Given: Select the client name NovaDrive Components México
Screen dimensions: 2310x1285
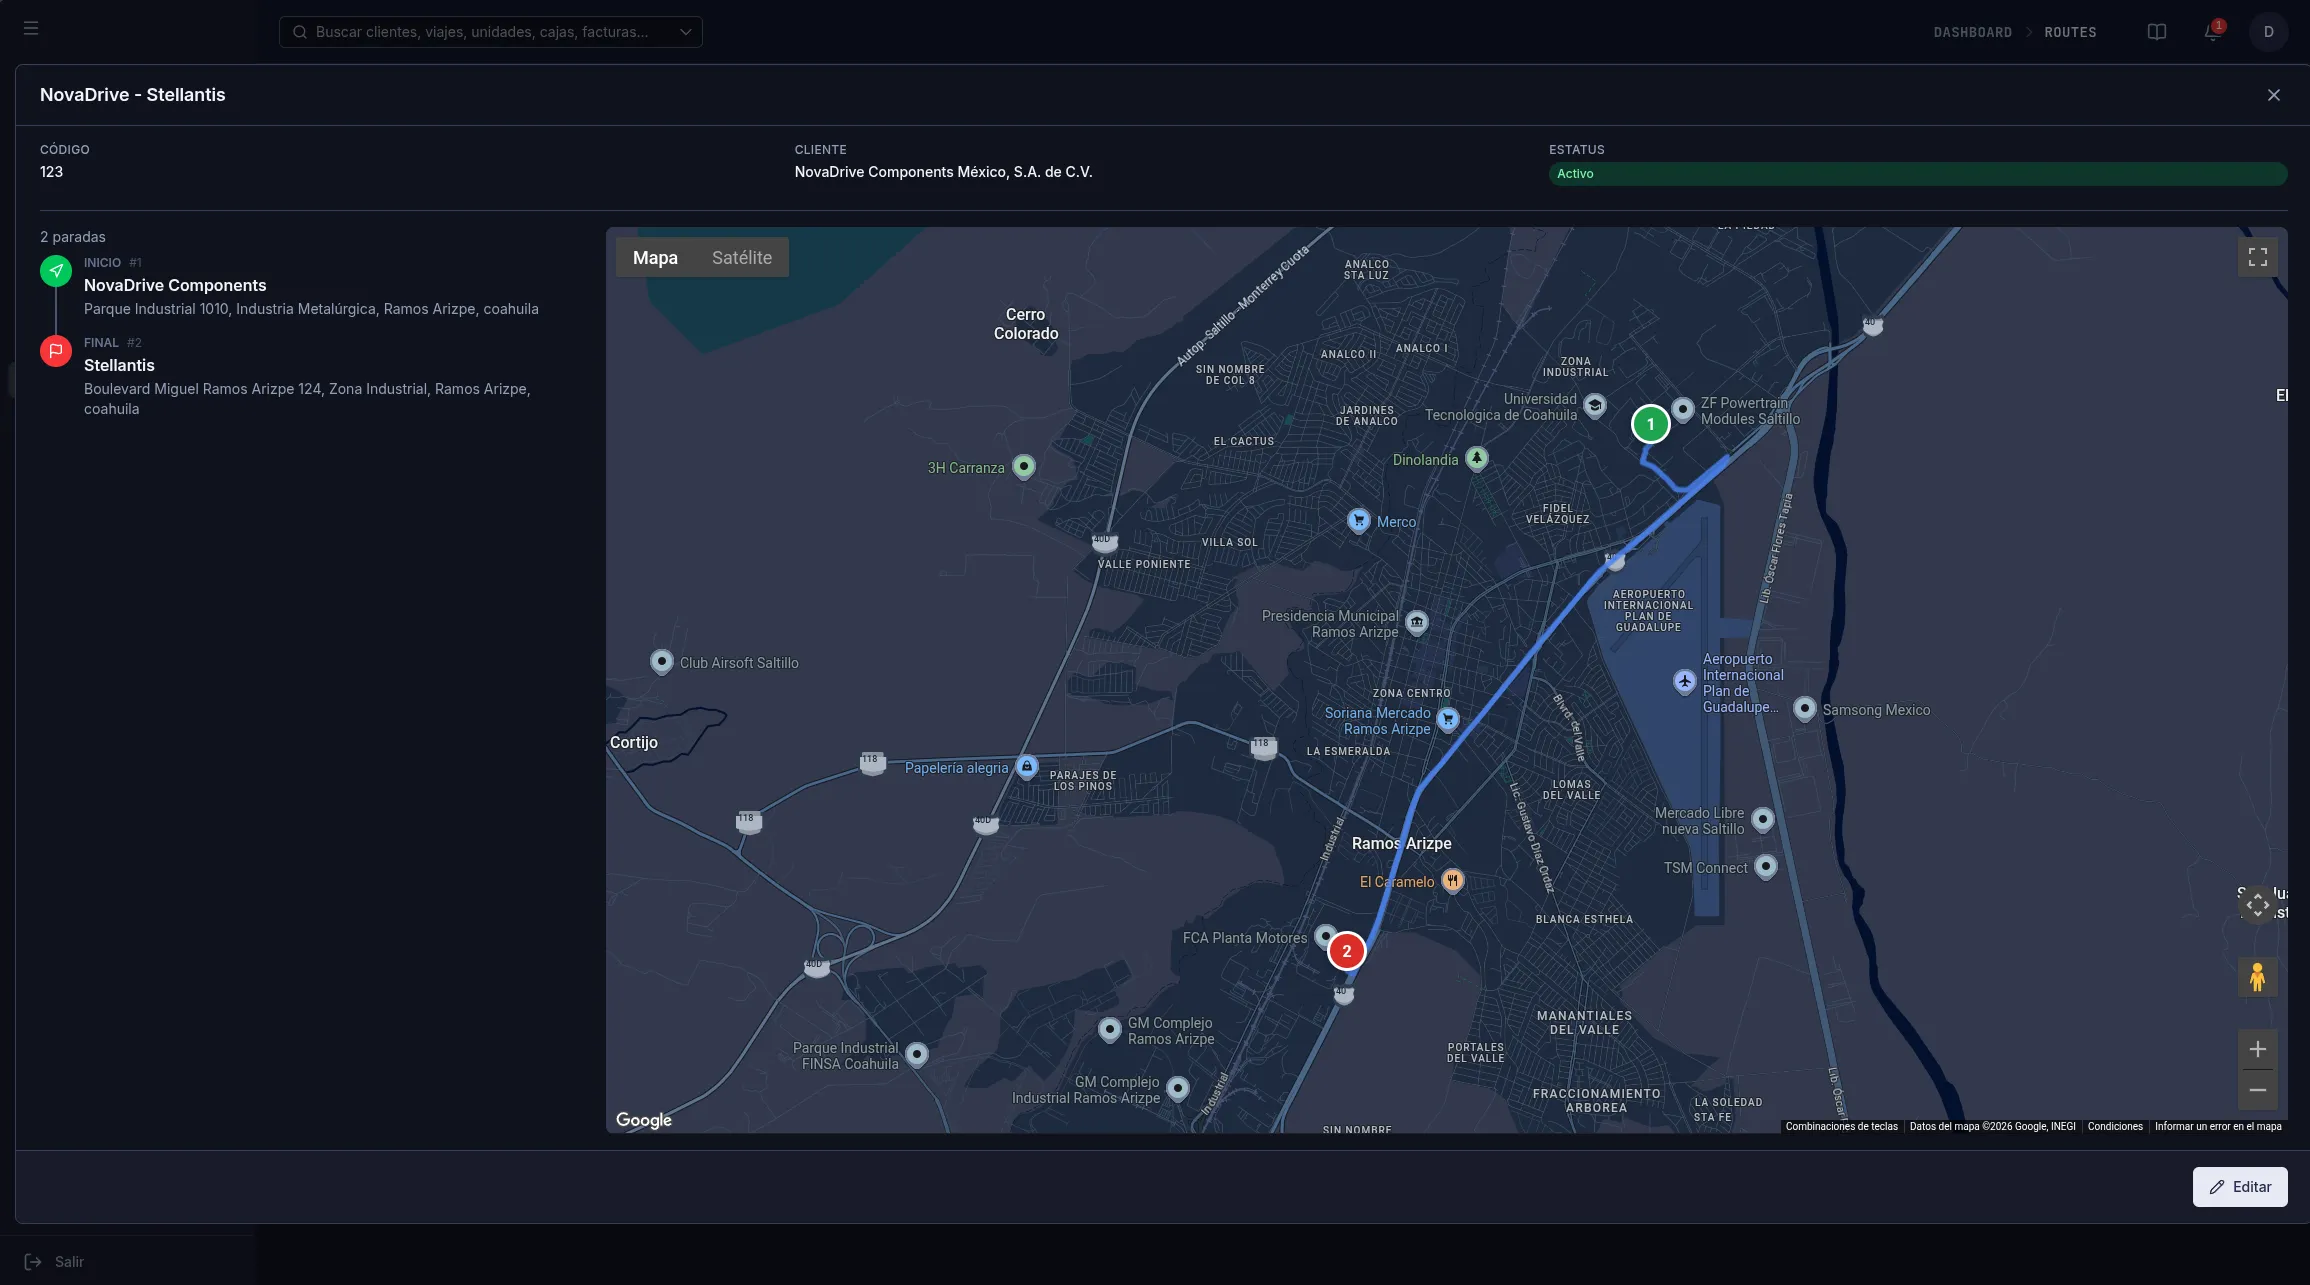Looking at the screenshot, I should pos(943,172).
